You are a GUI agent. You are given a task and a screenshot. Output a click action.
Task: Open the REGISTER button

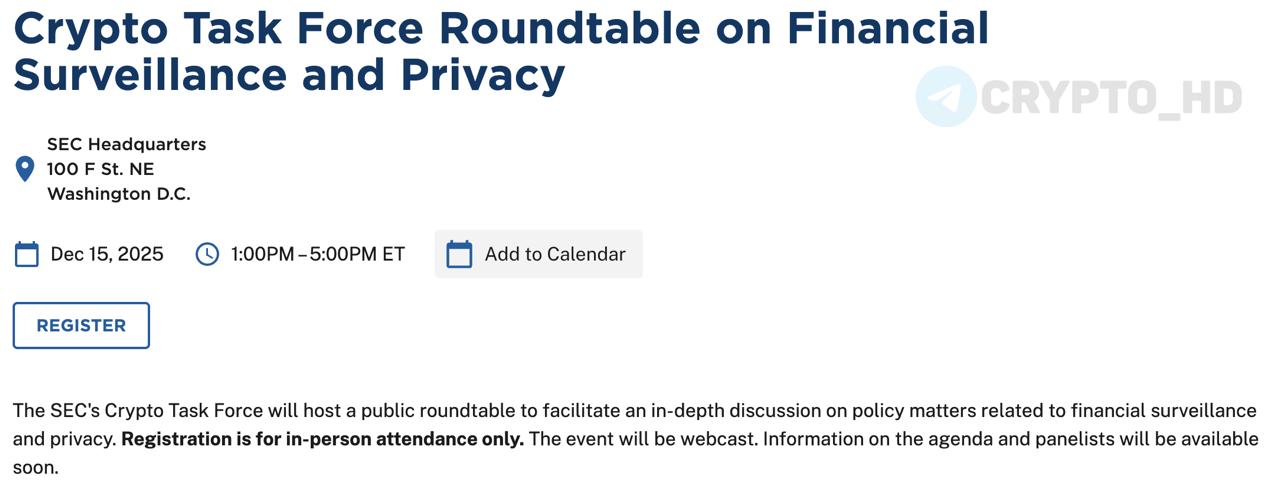coord(81,325)
